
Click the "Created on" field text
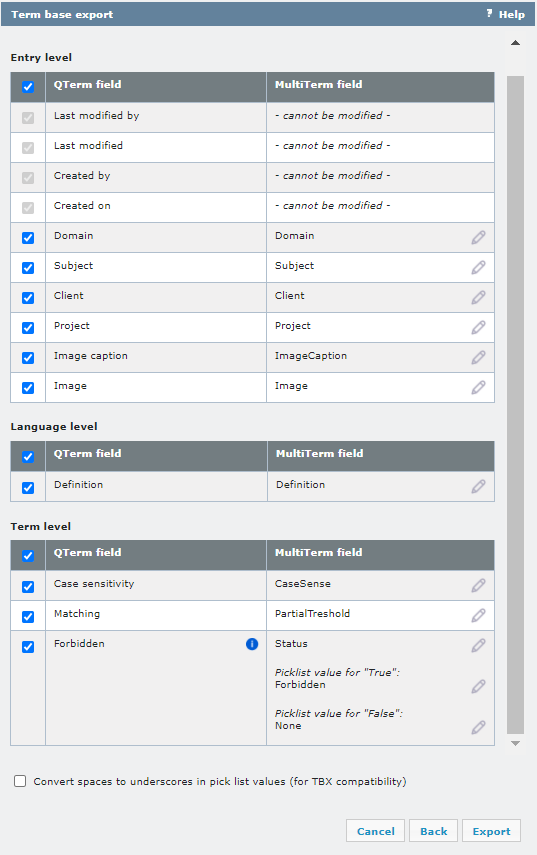point(82,206)
